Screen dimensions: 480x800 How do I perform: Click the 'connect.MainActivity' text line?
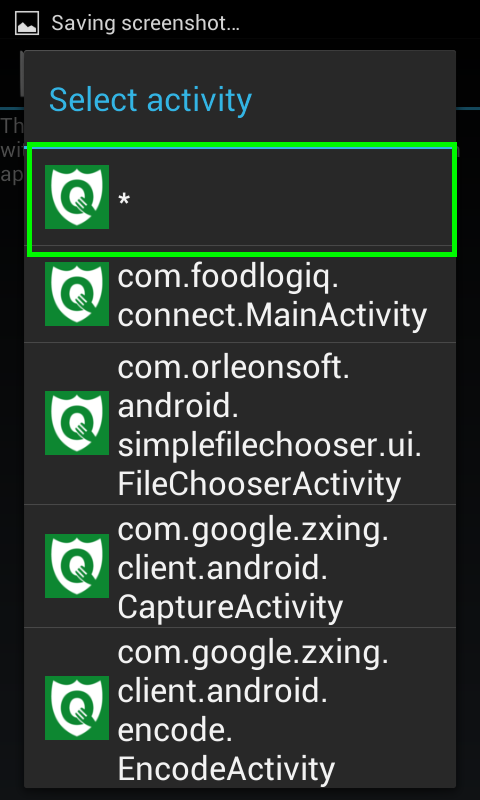[x=272, y=316]
